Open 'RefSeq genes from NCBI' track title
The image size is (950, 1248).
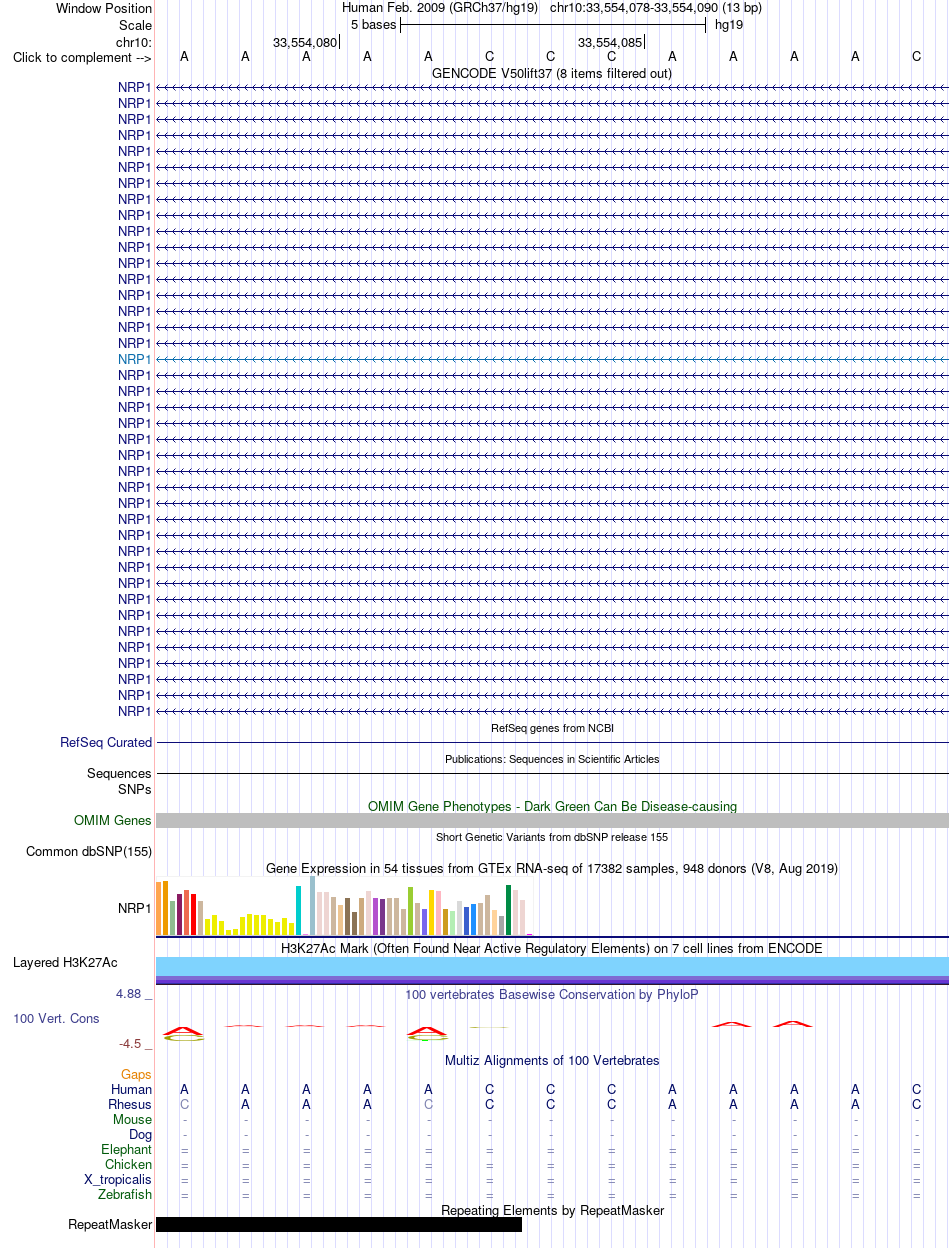(552, 728)
